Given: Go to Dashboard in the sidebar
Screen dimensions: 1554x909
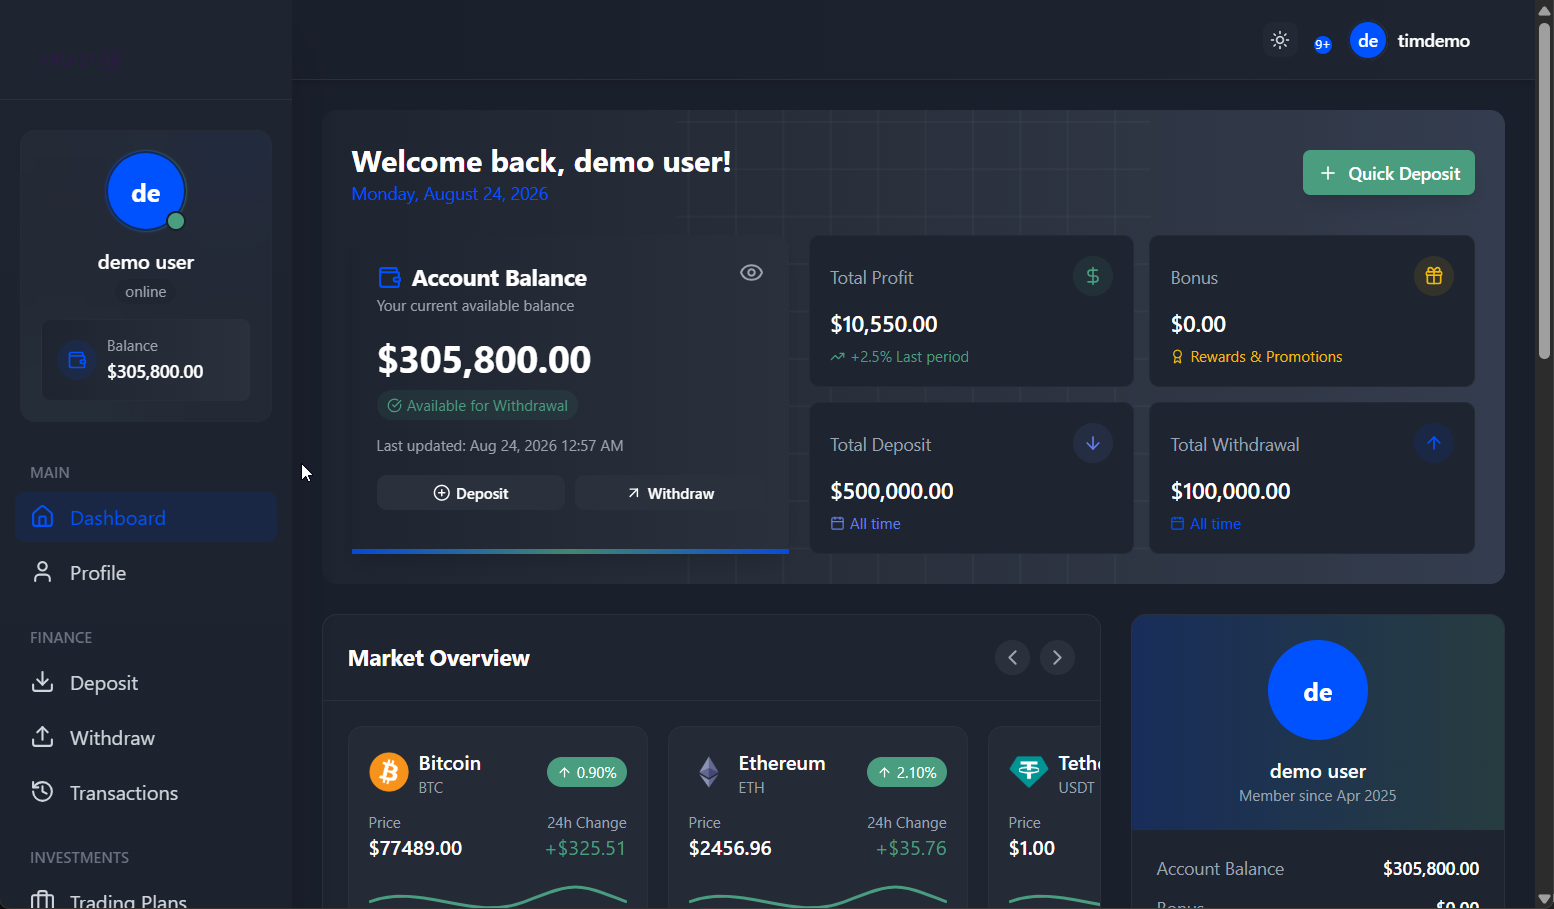Looking at the screenshot, I should pos(146,517).
